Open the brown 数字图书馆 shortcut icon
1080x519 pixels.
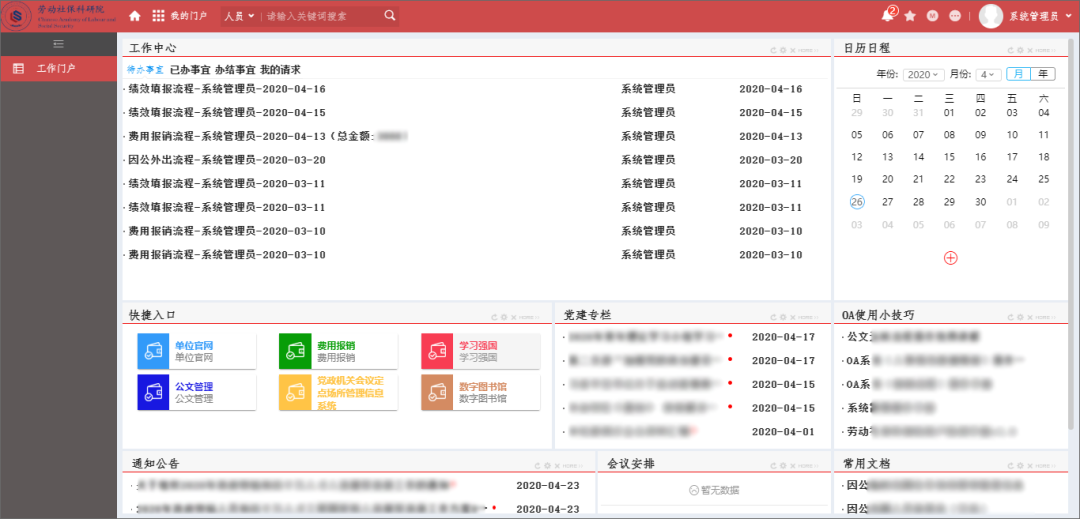437,392
